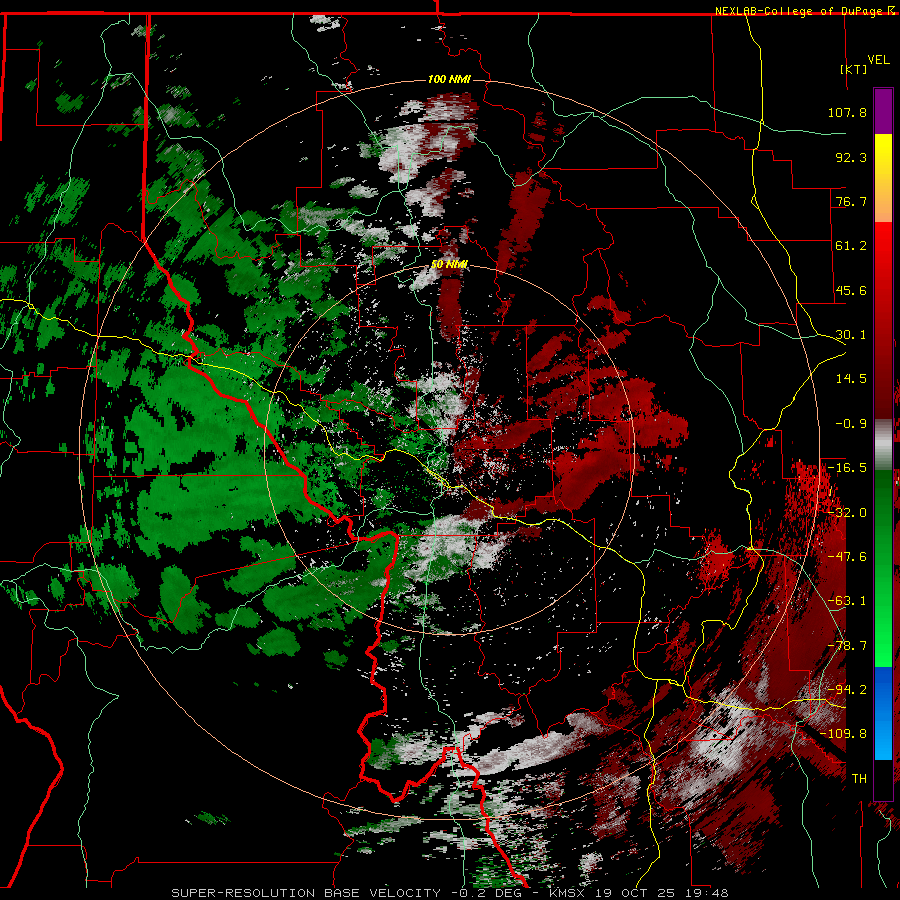Viewport: 900px width, 900px height.
Task: Click the 76.7 velocity scale value
Action: click(x=851, y=201)
